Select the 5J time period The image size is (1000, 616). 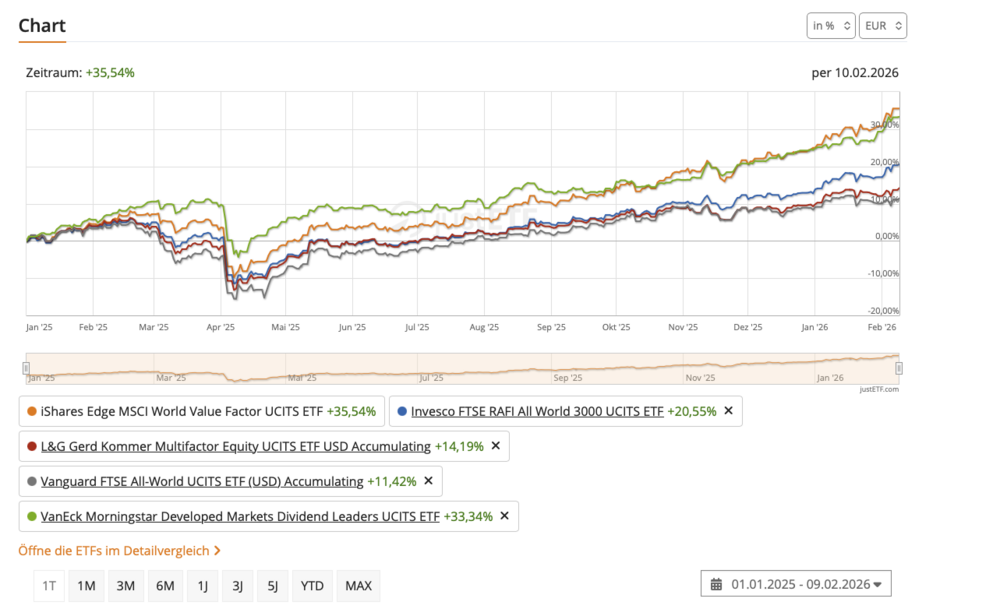[x=272, y=585]
